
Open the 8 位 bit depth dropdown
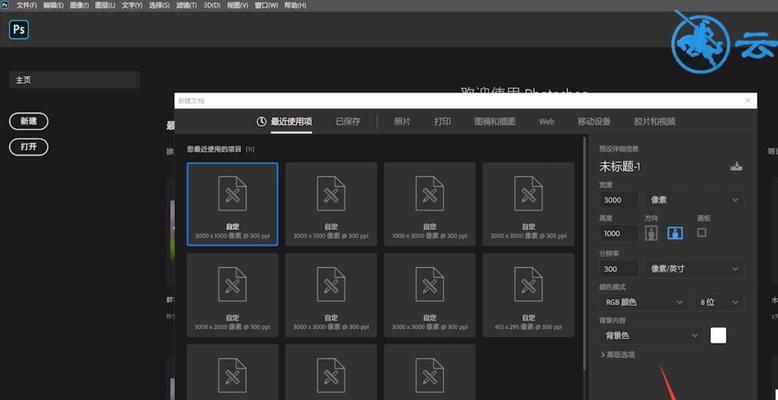coord(719,302)
